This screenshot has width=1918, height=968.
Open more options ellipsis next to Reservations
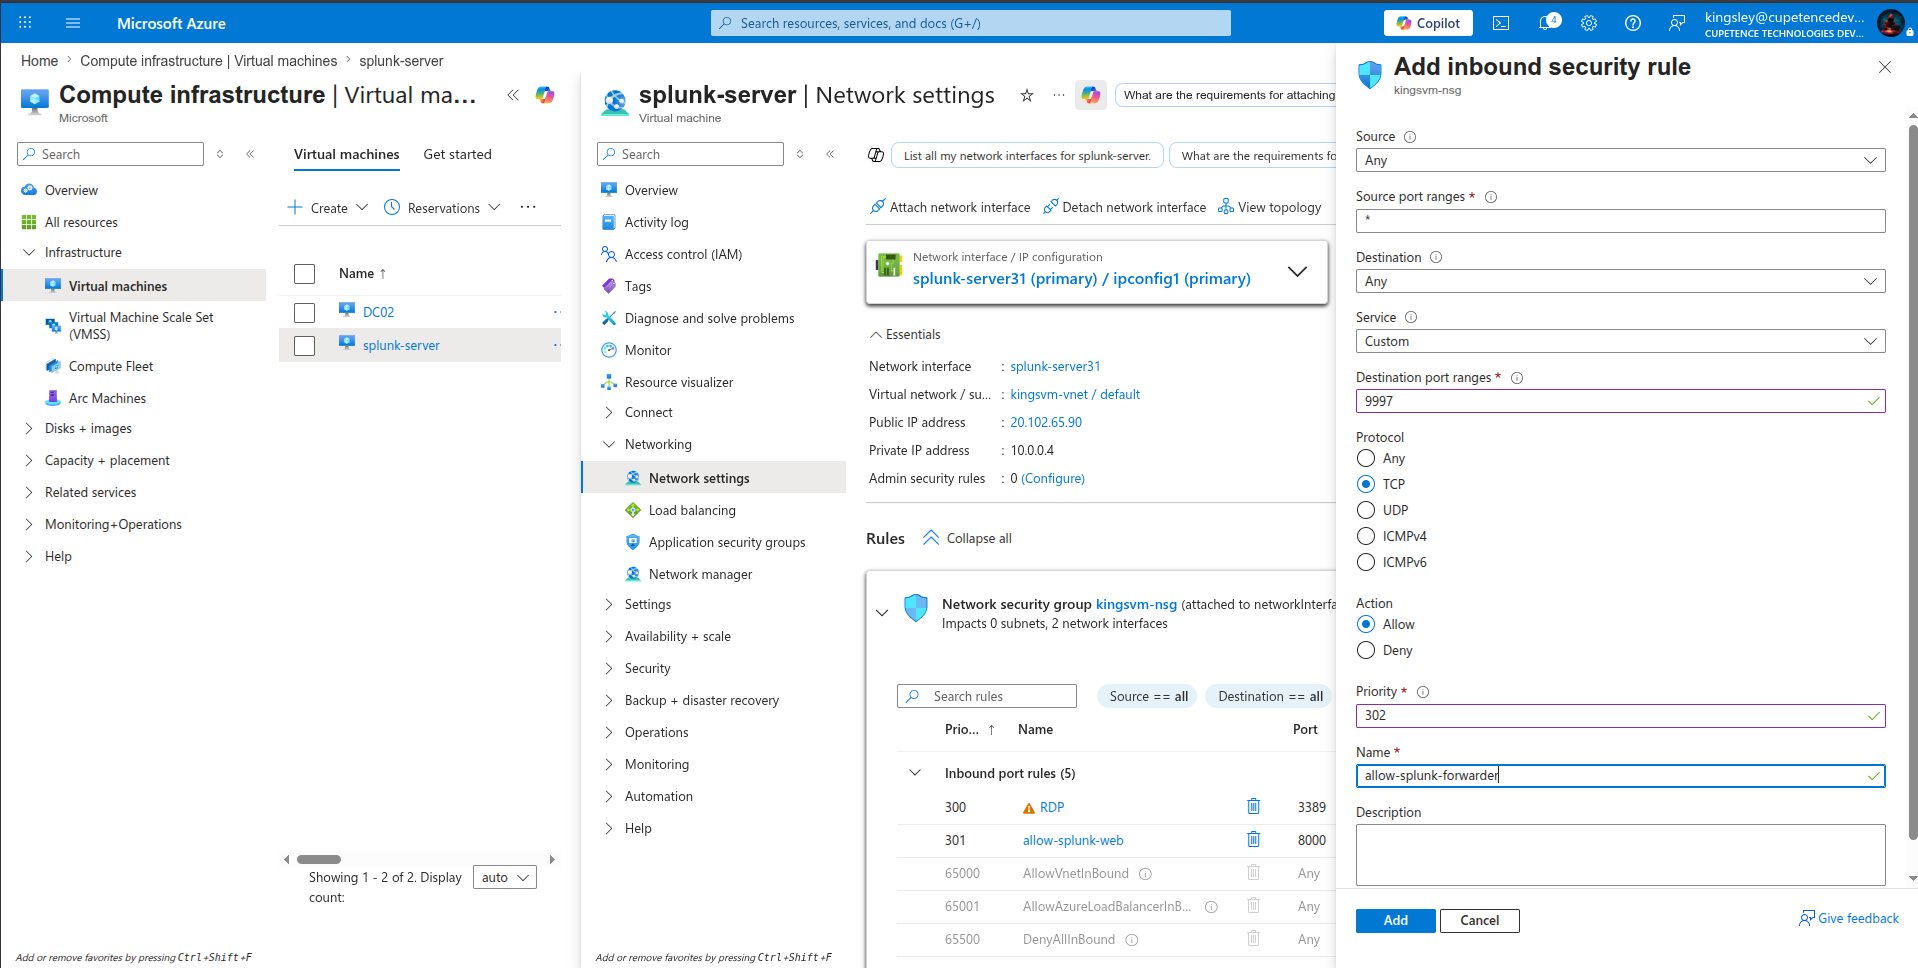pos(528,207)
